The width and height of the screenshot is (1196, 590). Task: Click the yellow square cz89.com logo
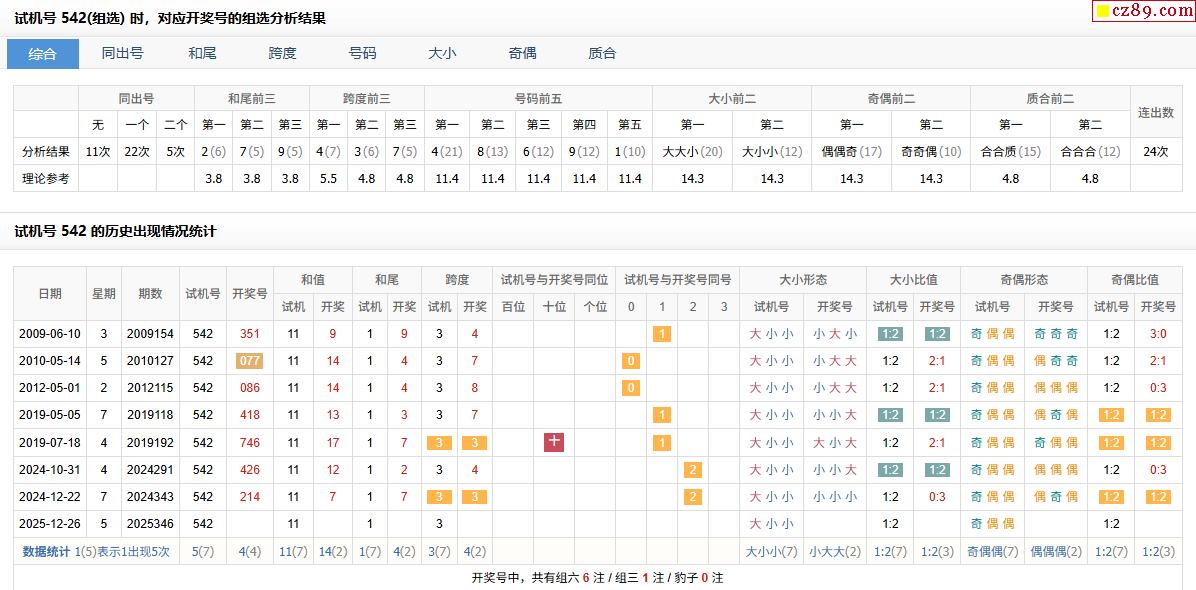pos(1102,11)
